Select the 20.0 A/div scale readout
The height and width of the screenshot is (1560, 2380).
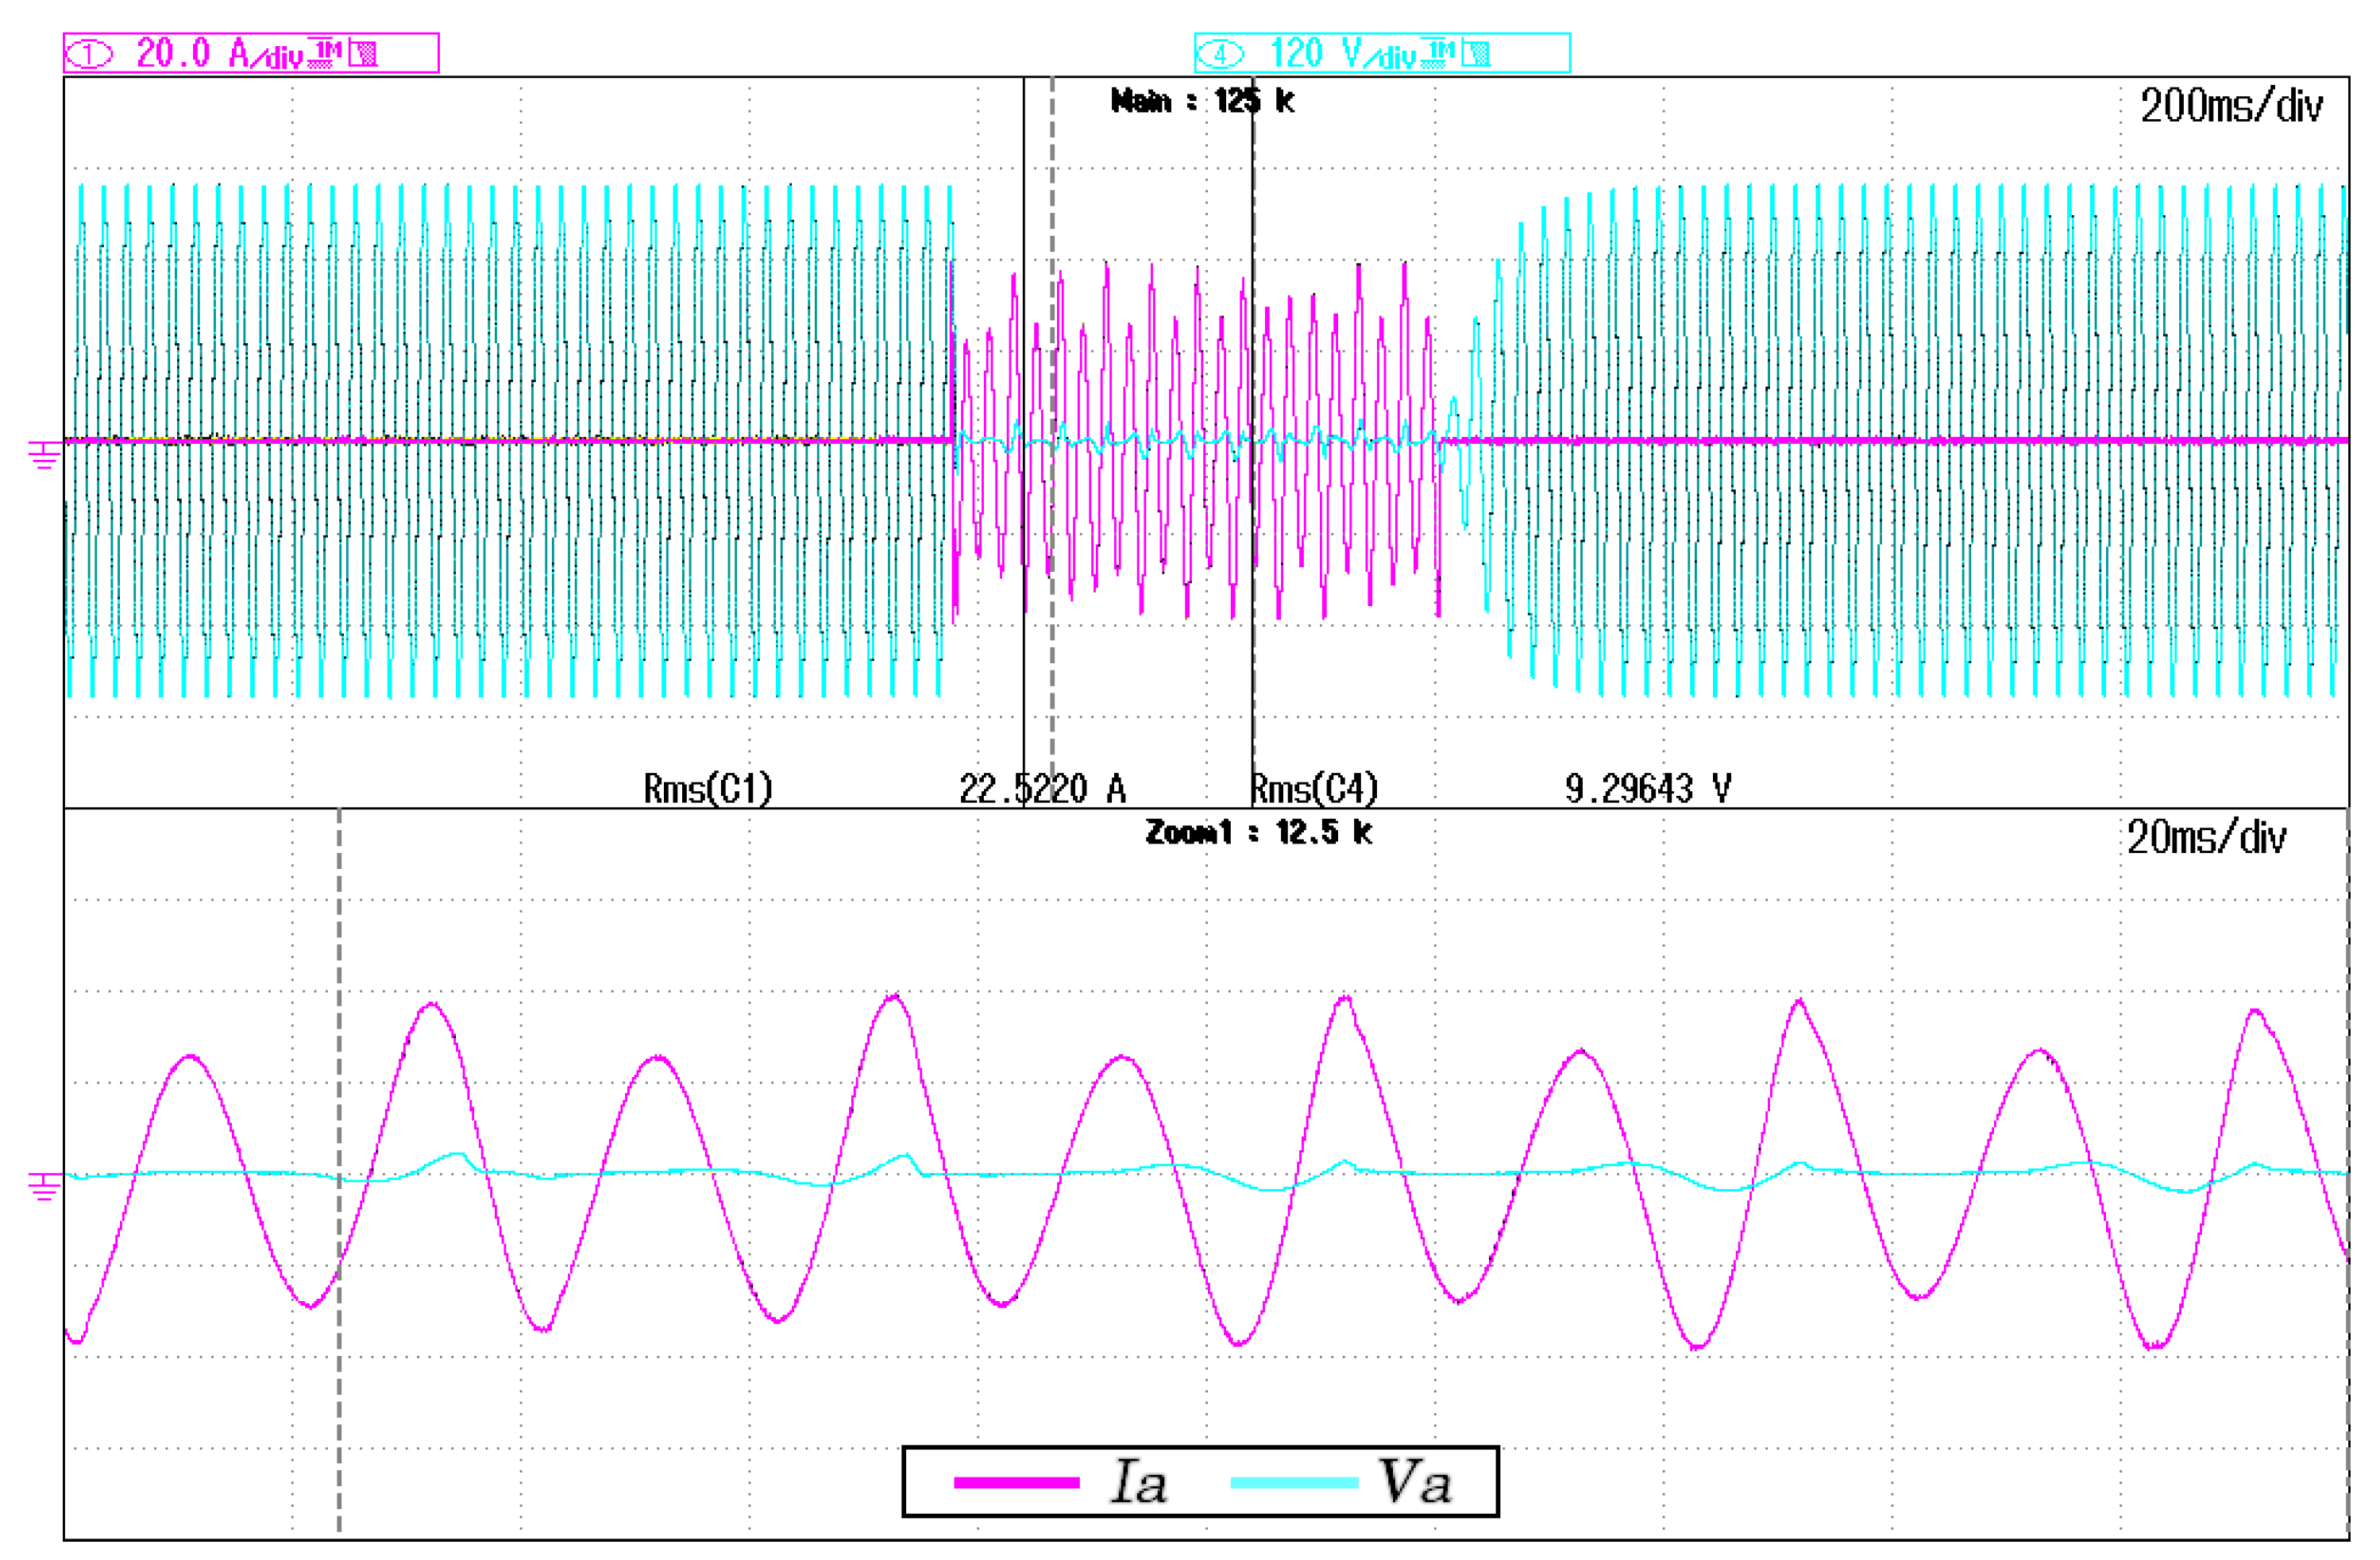[218, 54]
